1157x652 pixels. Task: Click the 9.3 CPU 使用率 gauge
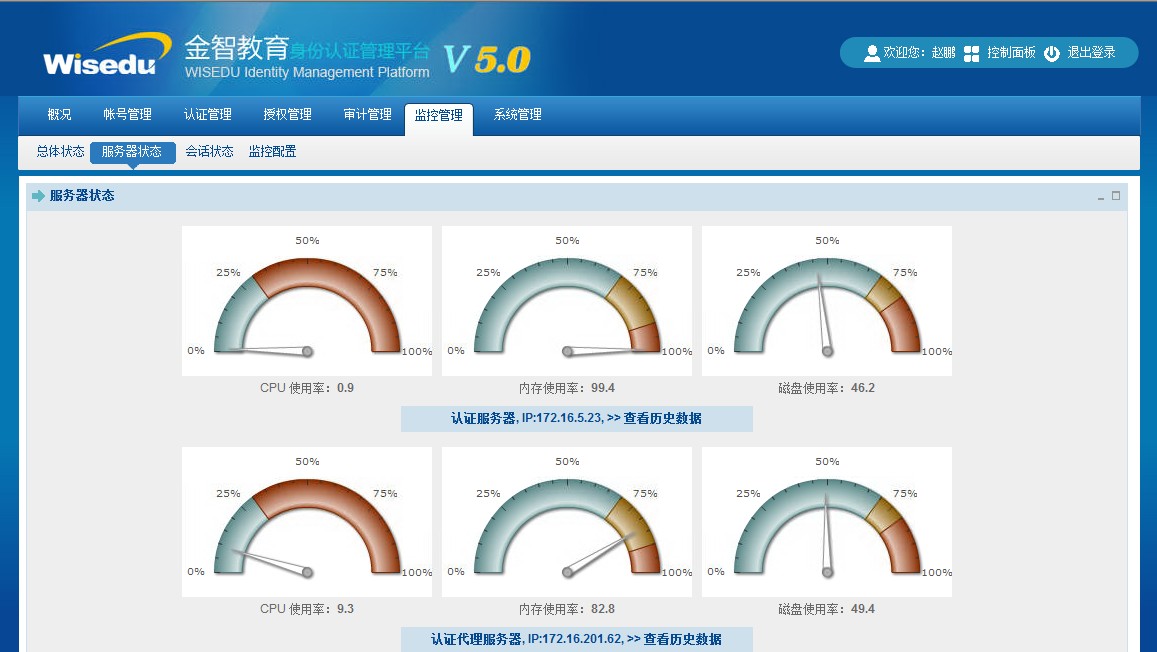pos(307,522)
